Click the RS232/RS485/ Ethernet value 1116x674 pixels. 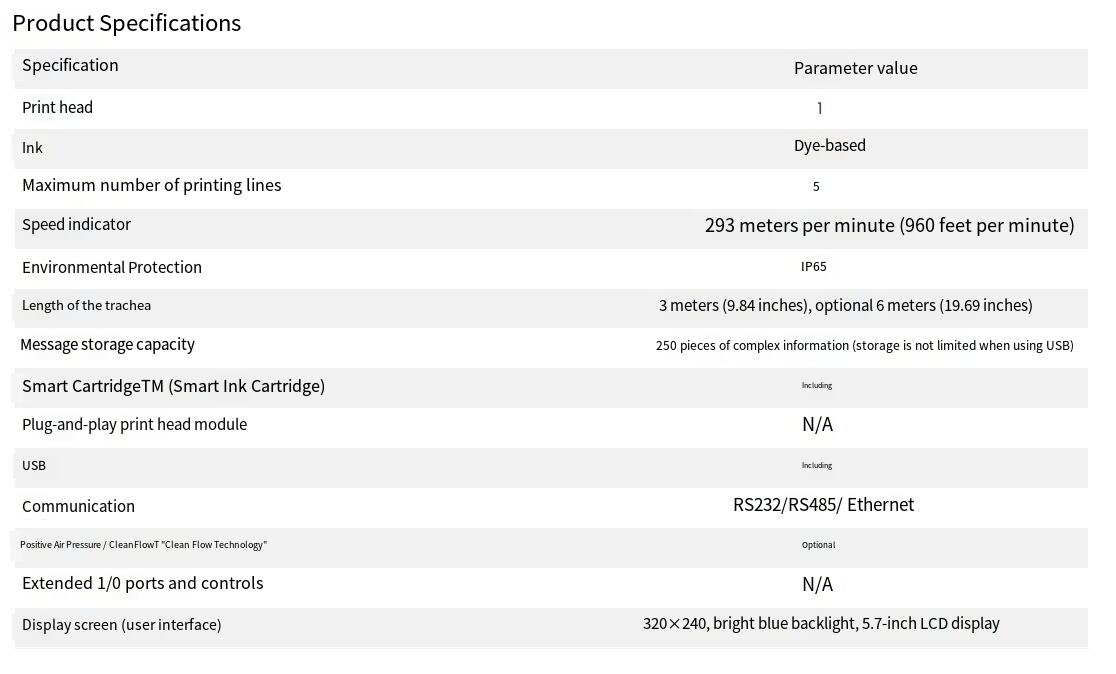823,505
